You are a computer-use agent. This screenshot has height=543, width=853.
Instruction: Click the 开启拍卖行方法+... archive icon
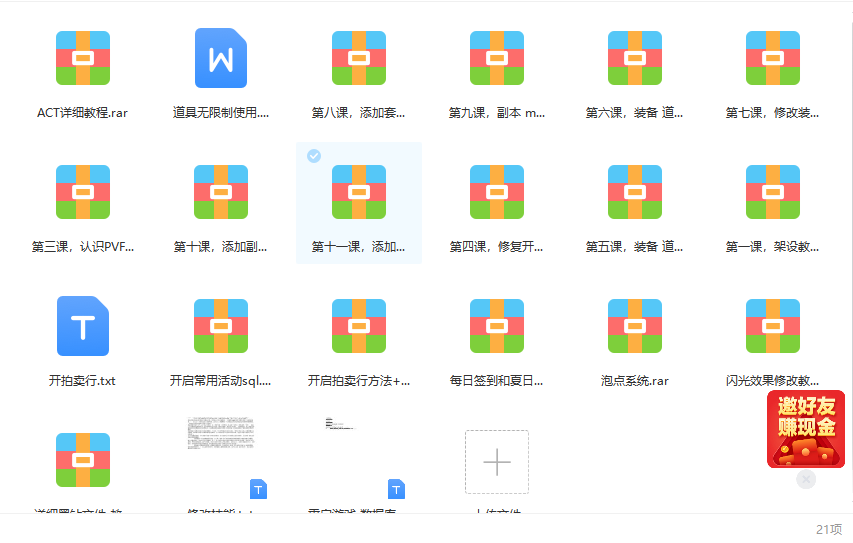359,326
